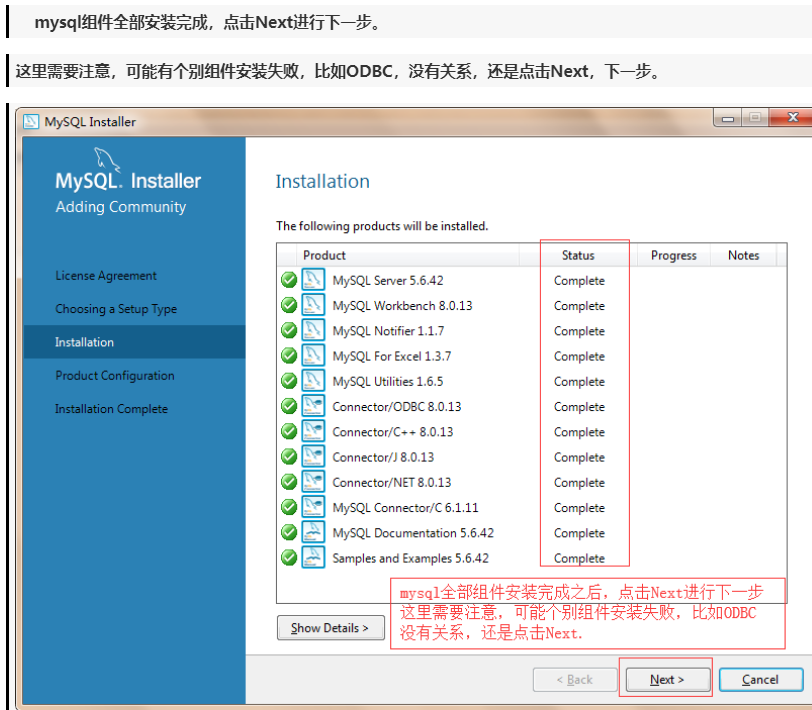Select the Connector/NET 8.0.13 row text

[392, 483]
